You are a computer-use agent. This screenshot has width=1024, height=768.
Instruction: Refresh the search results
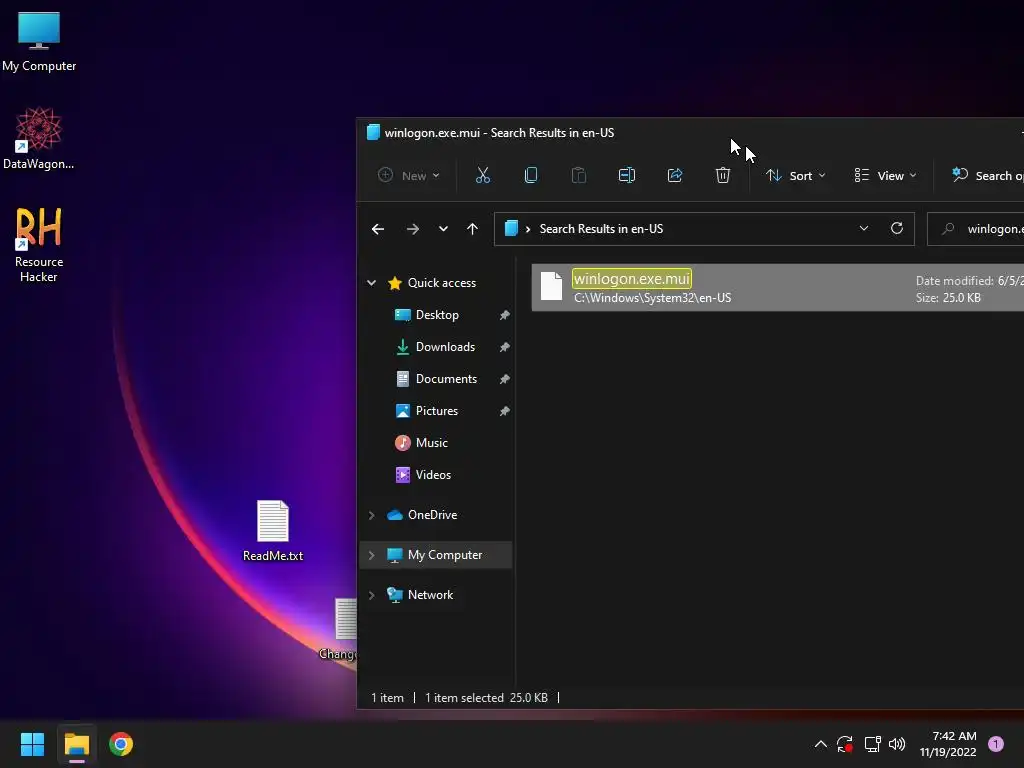pyautogui.click(x=897, y=229)
